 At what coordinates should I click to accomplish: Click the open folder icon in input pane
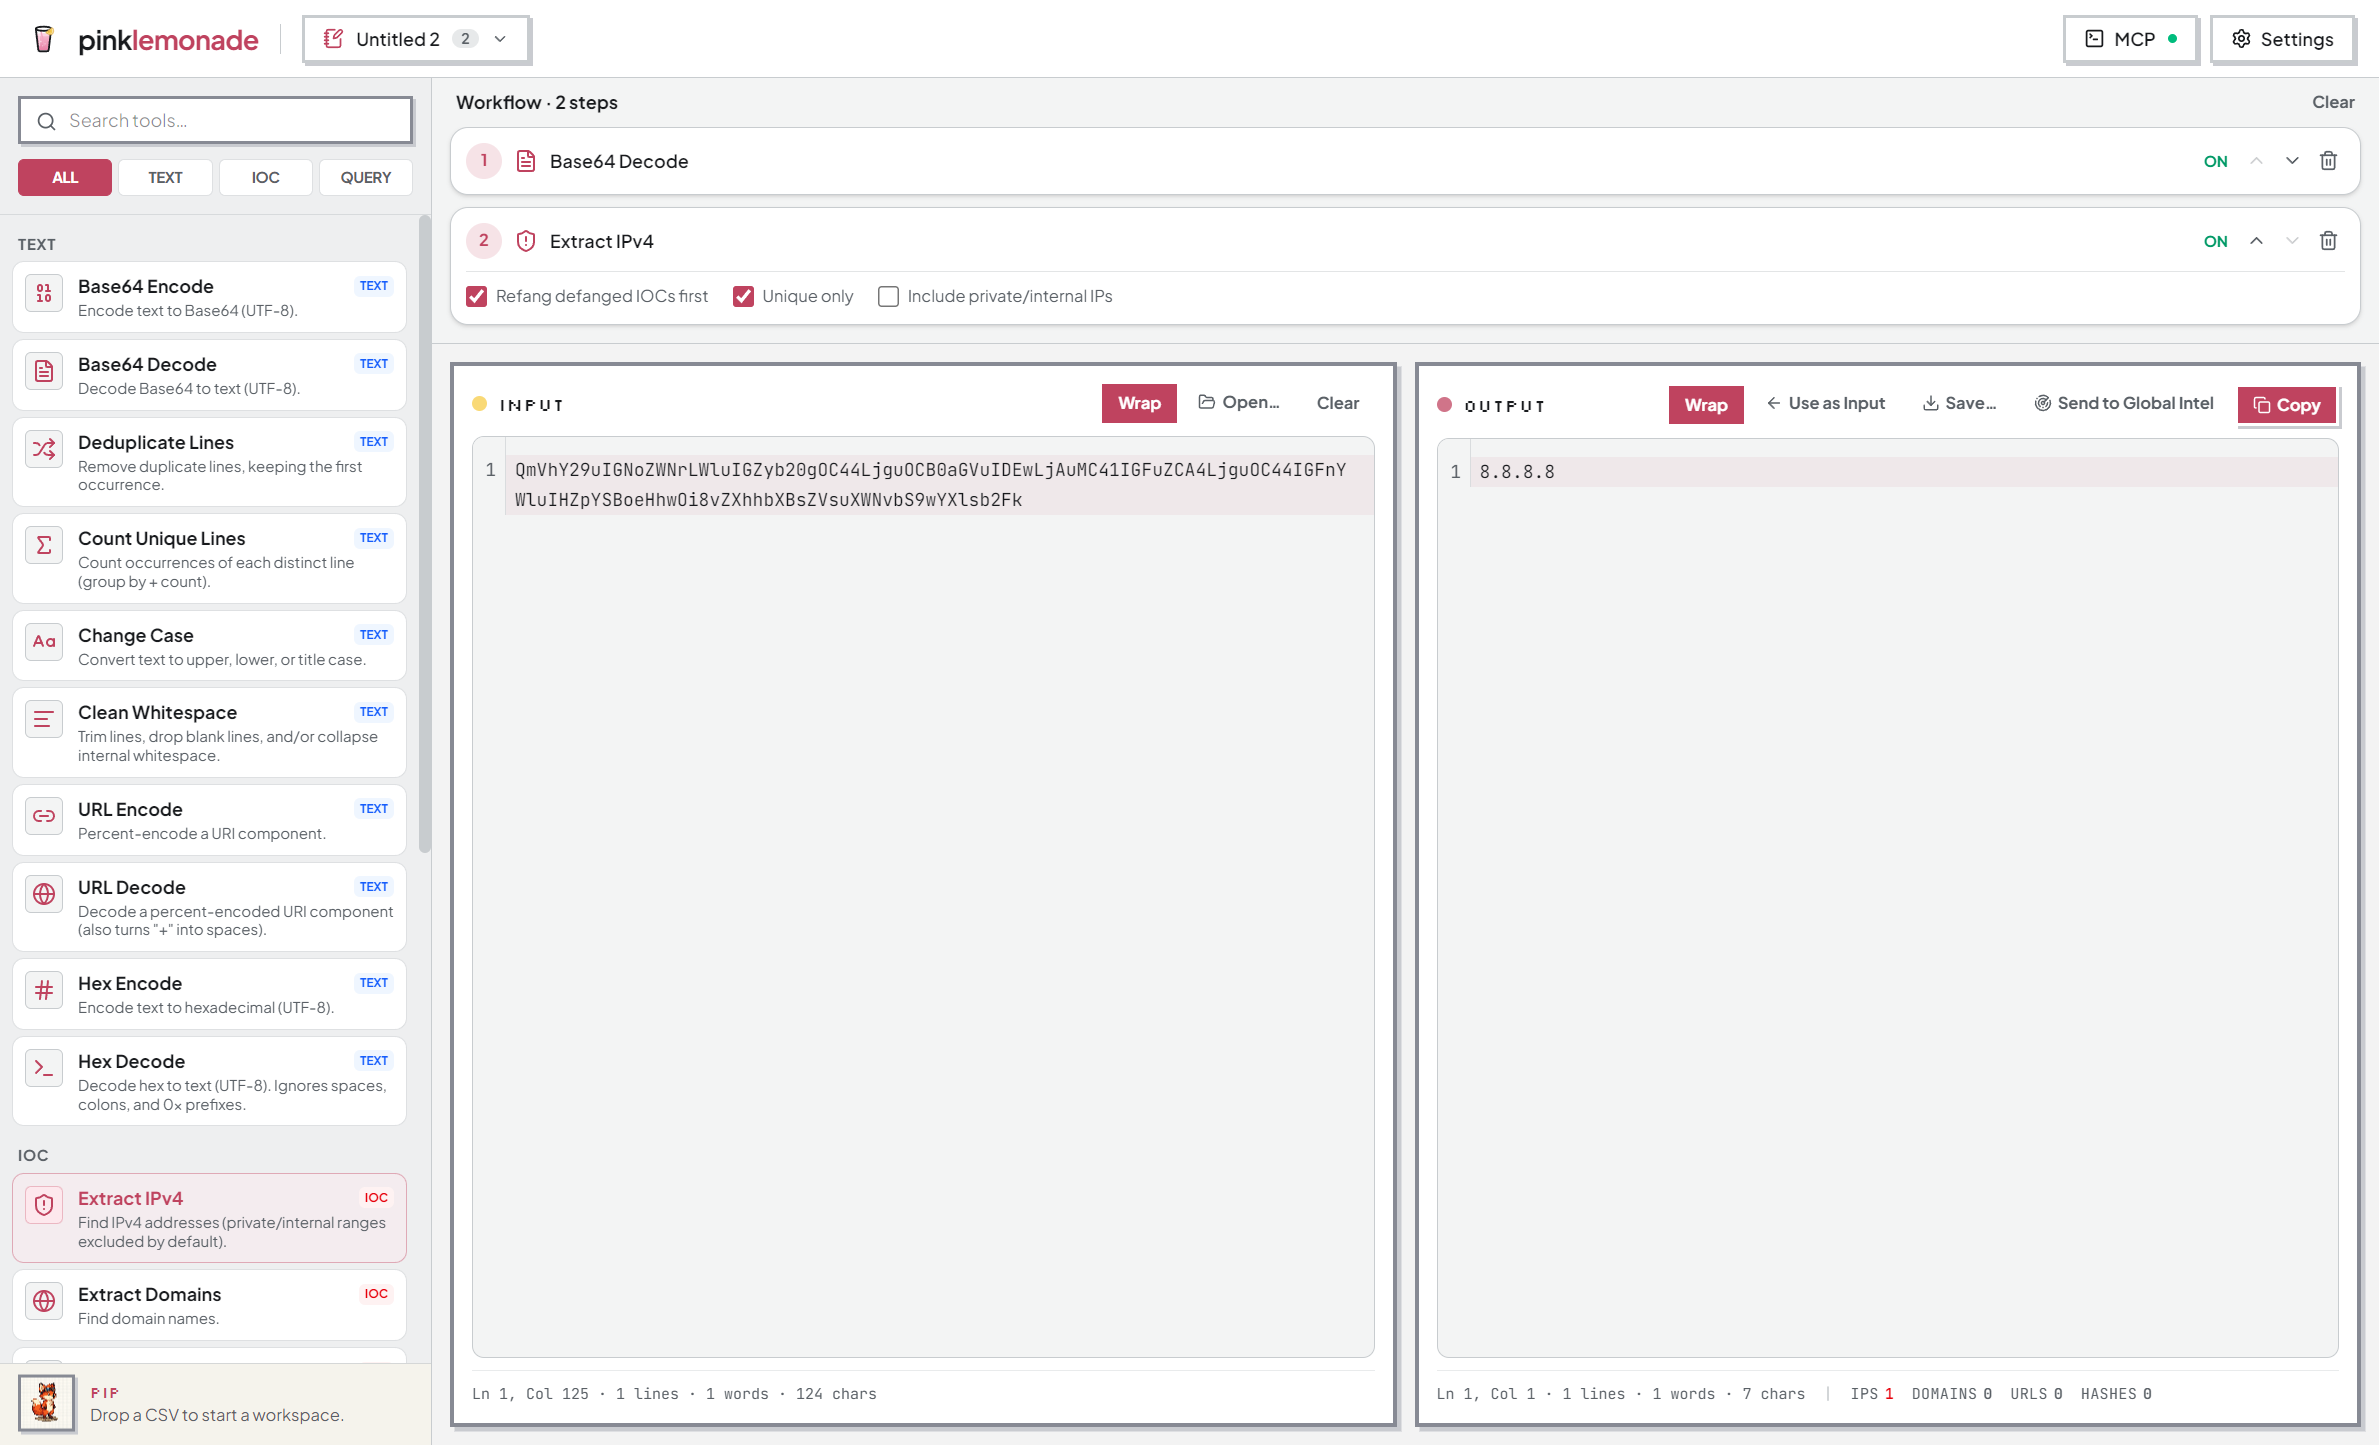coord(1207,402)
